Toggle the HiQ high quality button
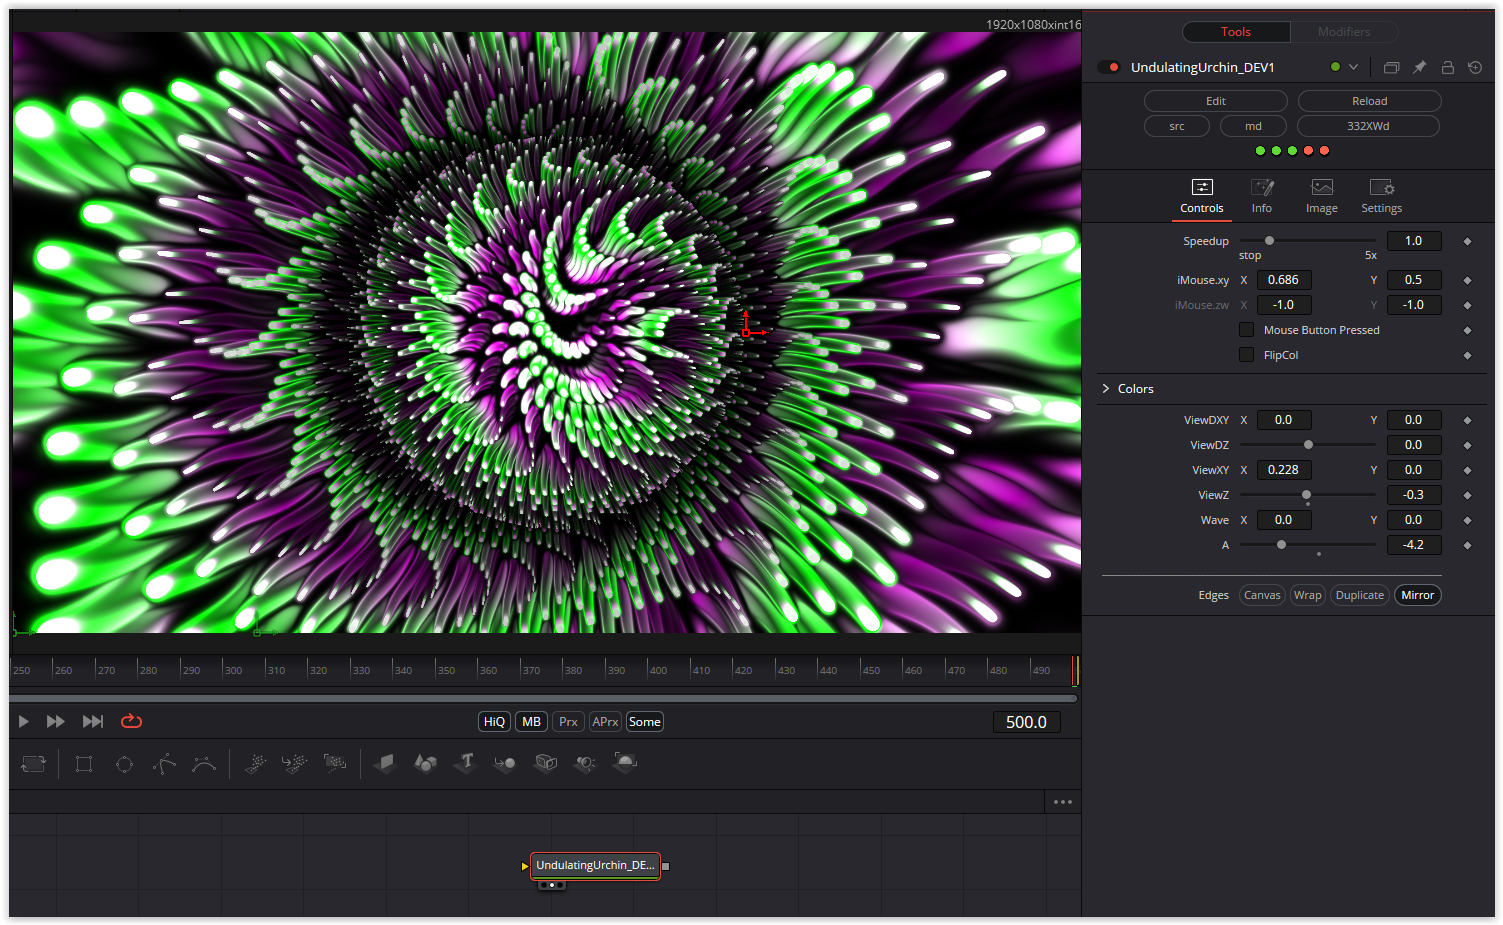The height and width of the screenshot is (925, 1503). [495, 722]
